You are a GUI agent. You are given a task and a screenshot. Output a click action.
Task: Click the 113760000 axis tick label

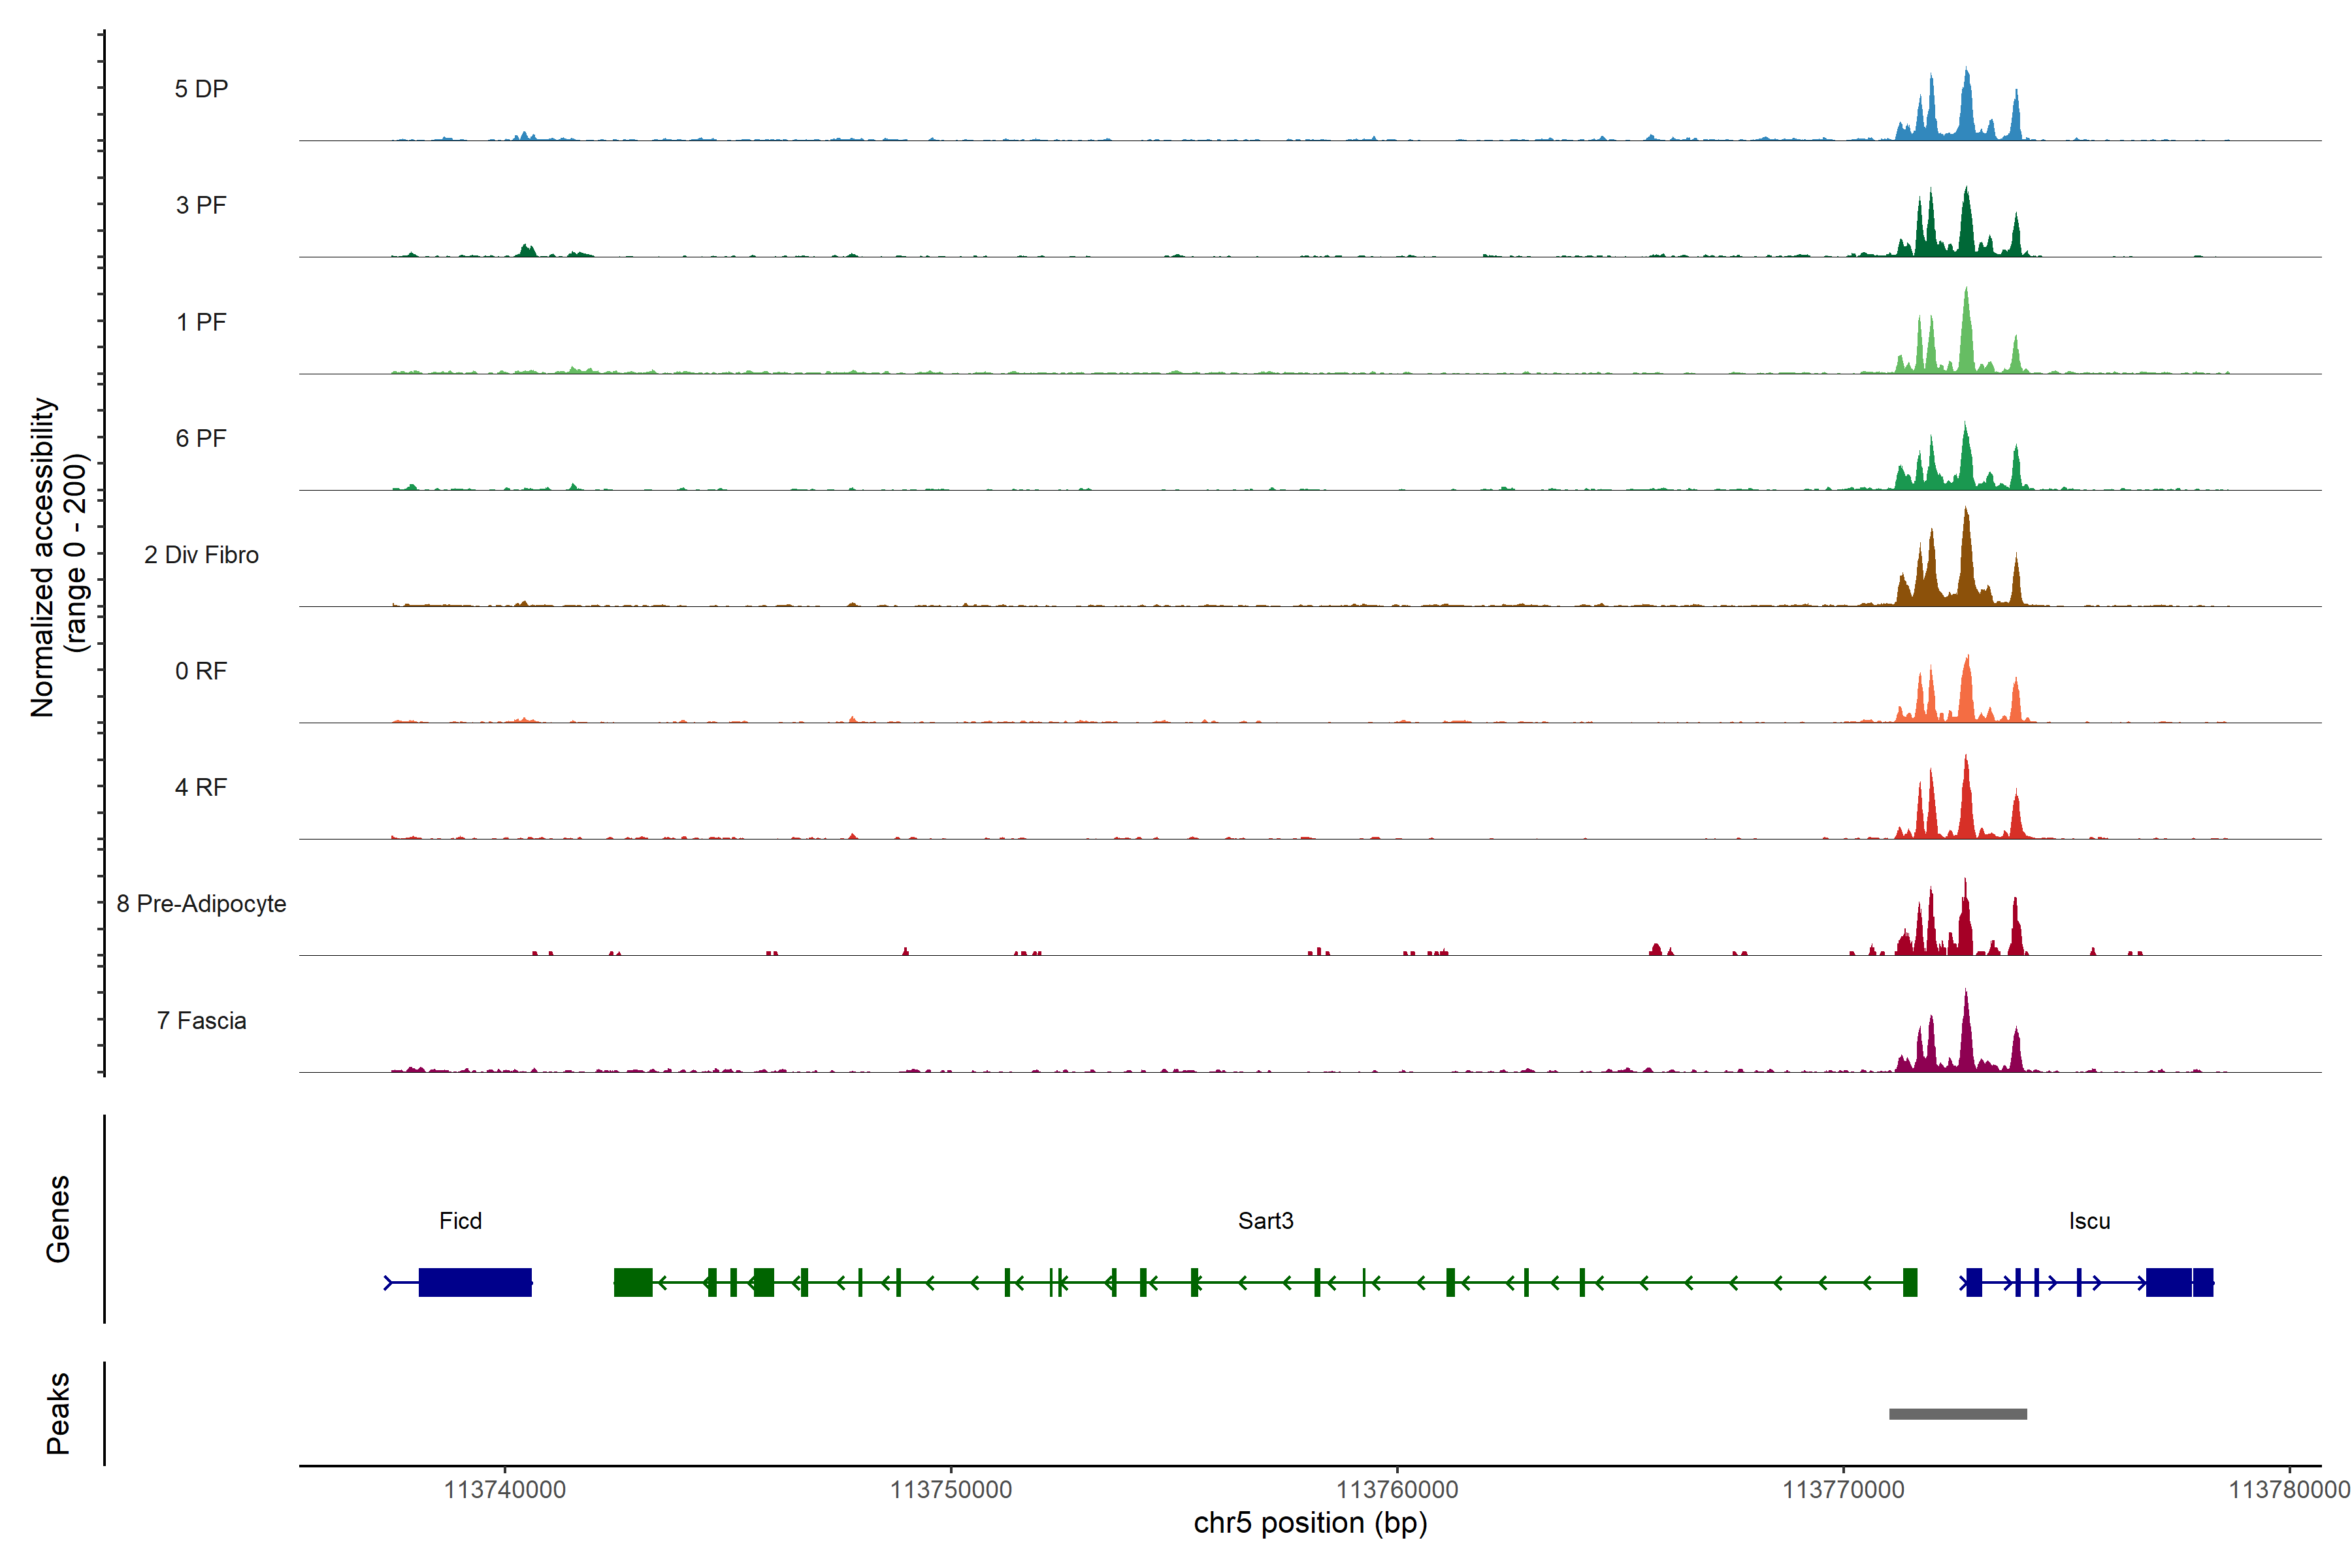point(1397,1490)
